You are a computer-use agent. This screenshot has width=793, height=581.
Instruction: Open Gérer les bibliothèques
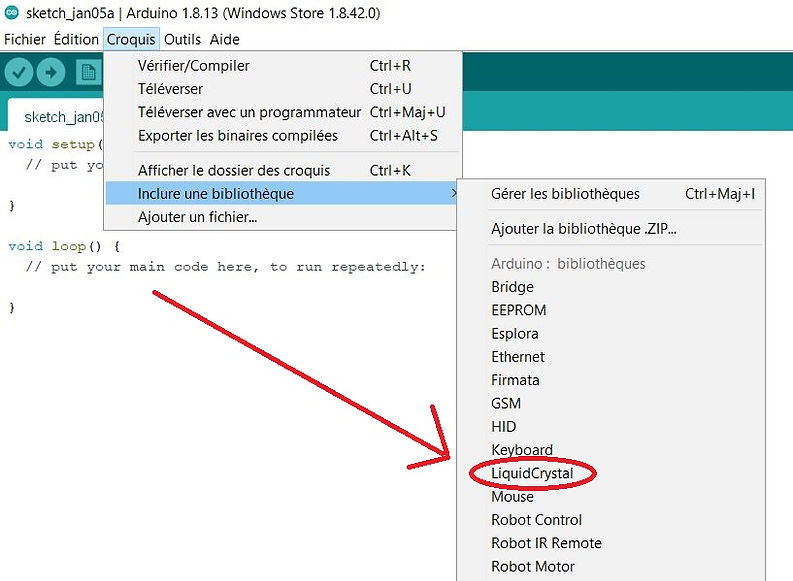pyautogui.click(x=611, y=194)
